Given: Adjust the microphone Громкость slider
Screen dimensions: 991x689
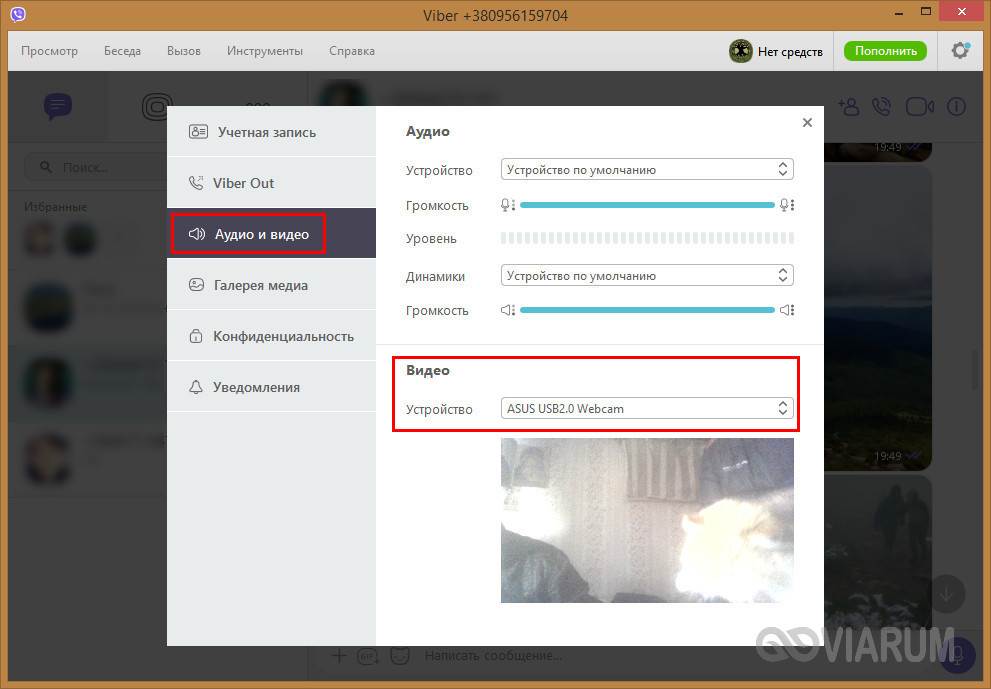Looking at the screenshot, I should (x=647, y=205).
